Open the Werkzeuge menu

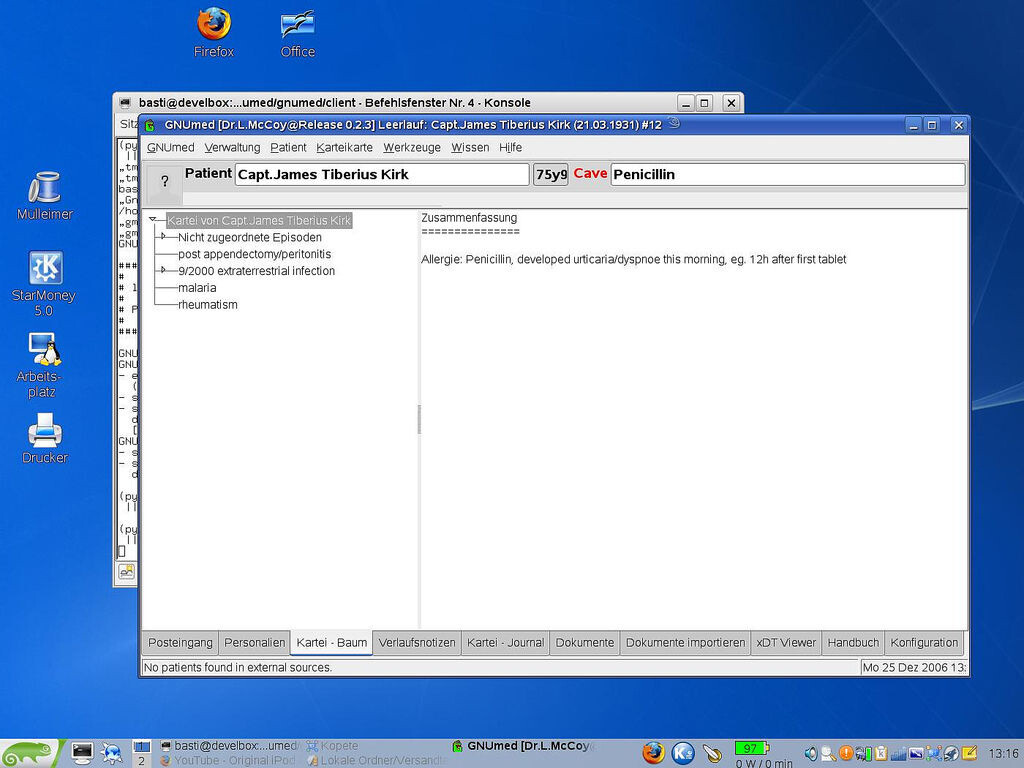(x=412, y=148)
